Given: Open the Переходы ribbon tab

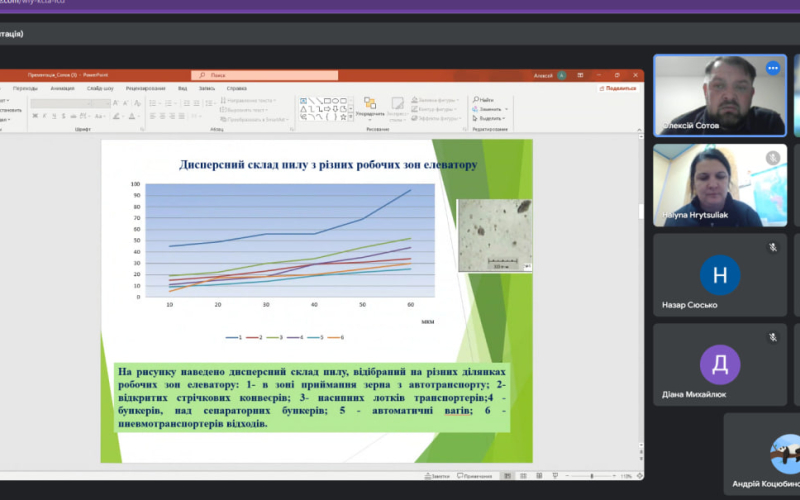Looking at the screenshot, I should click(25, 88).
